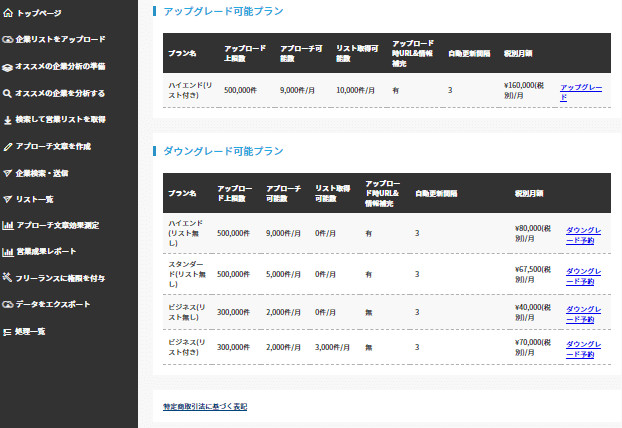The height and width of the screenshot is (428, 622).
Task: Click ハイエンド(リスト無し) plan name cell
Action: [x=186, y=233]
